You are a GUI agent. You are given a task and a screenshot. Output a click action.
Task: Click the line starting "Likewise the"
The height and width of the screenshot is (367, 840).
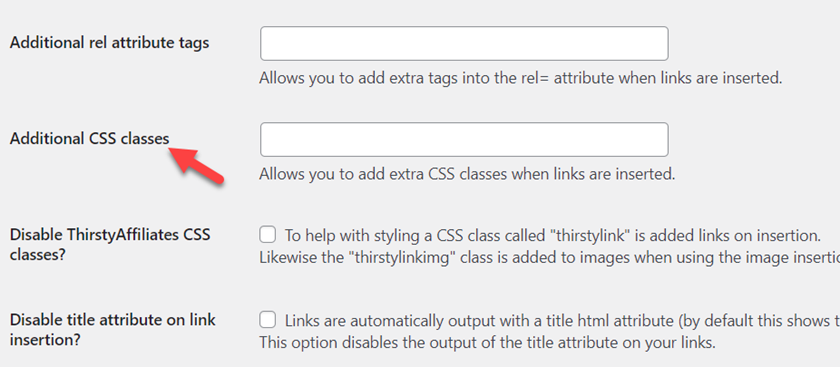(550, 257)
